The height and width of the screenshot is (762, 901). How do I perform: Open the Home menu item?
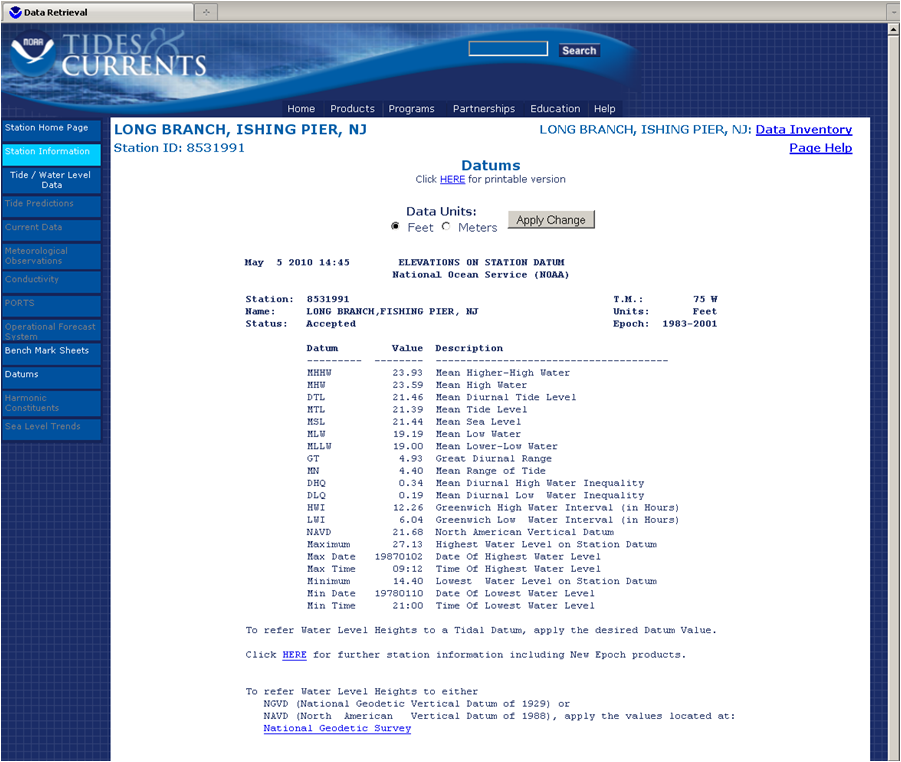(x=301, y=109)
